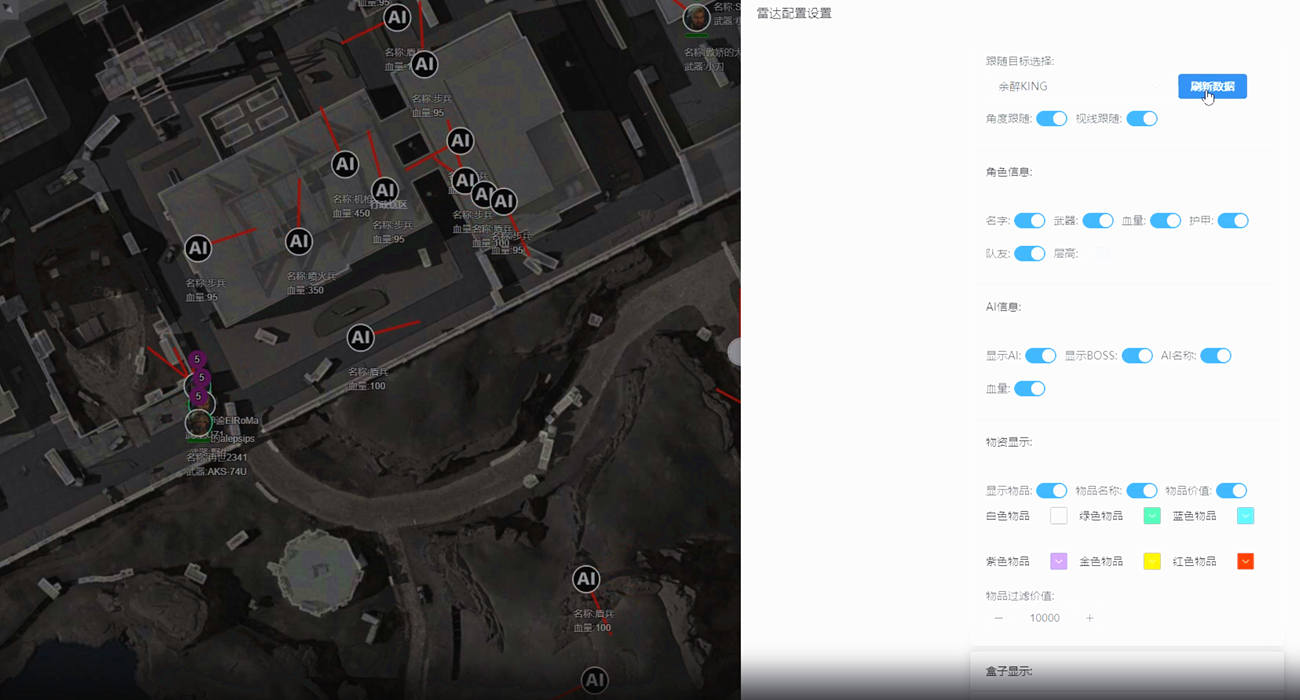
Task: Click the AI marker with 血量:350
Action: coord(299,241)
